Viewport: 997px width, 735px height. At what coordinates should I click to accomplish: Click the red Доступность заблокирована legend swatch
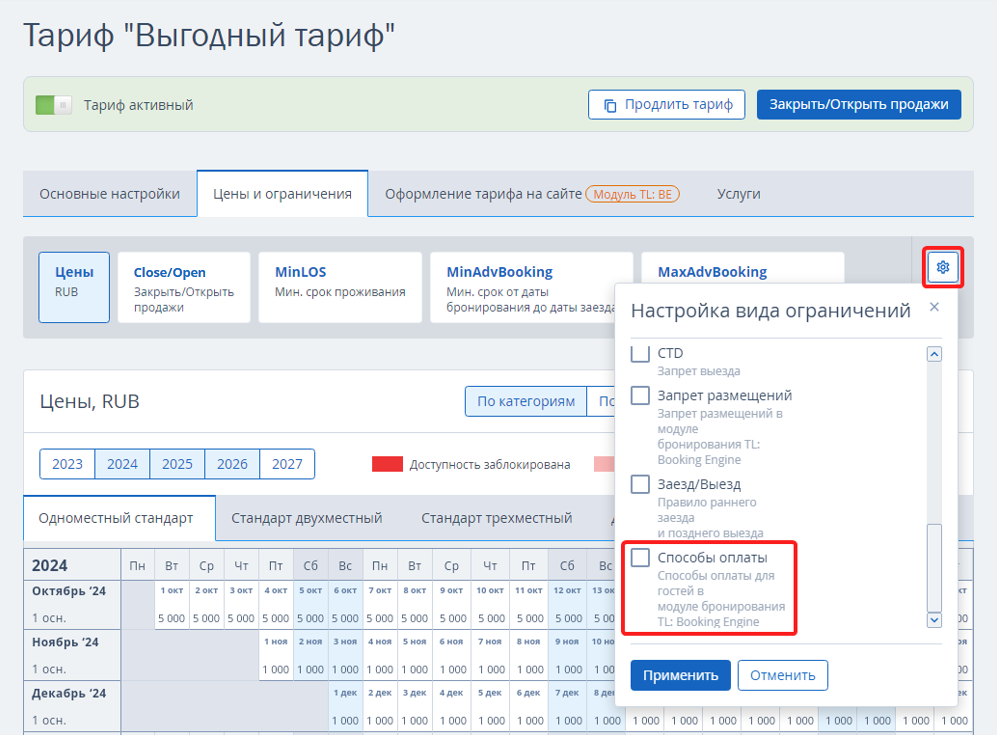tap(387, 464)
